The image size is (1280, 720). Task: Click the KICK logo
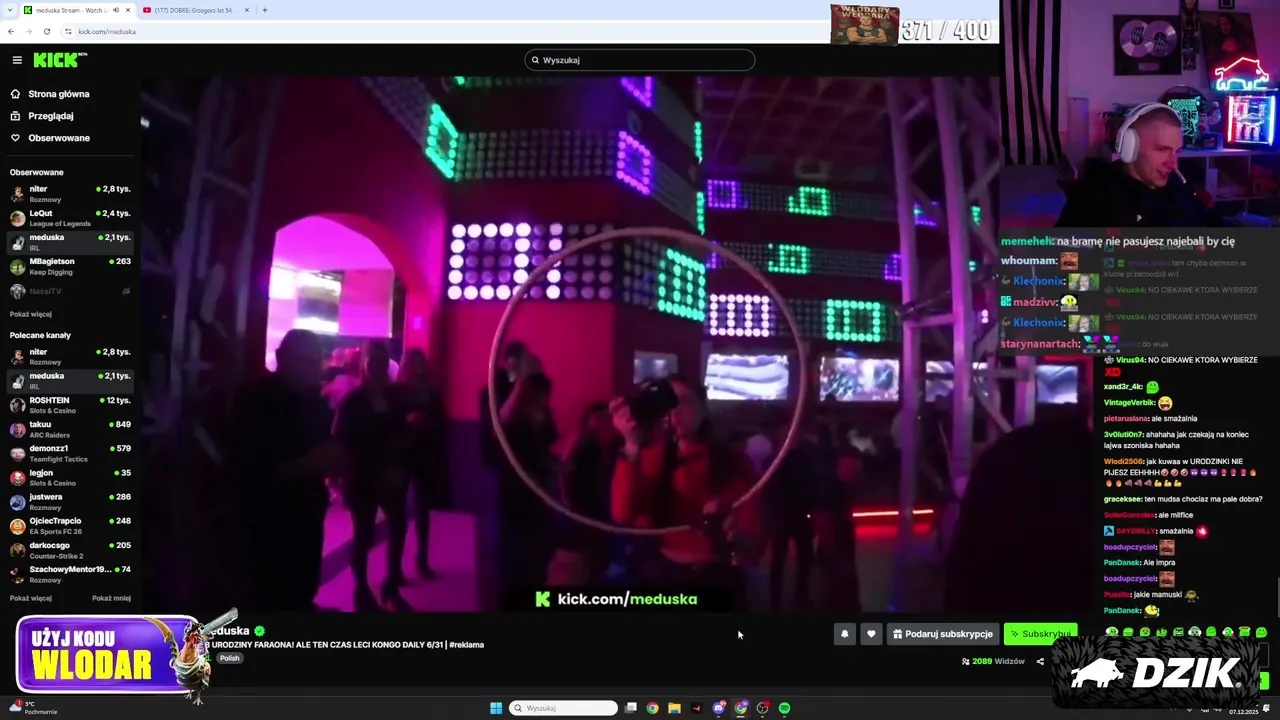pyautogui.click(x=59, y=60)
